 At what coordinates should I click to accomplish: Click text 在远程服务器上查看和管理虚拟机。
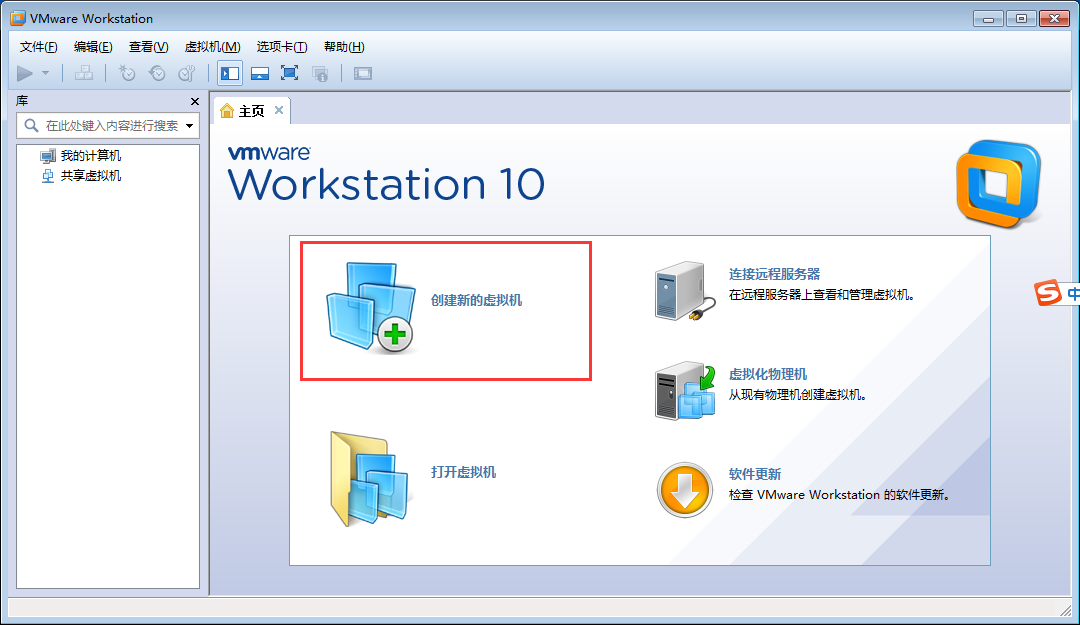822,295
